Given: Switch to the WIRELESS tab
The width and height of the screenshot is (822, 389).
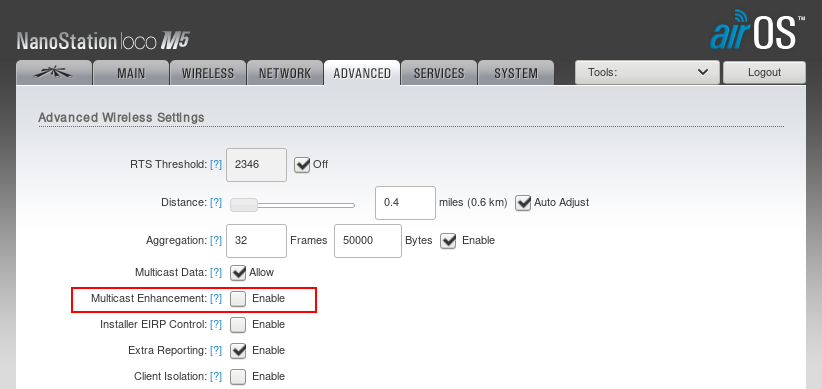Looking at the screenshot, I should coord(208,73).
